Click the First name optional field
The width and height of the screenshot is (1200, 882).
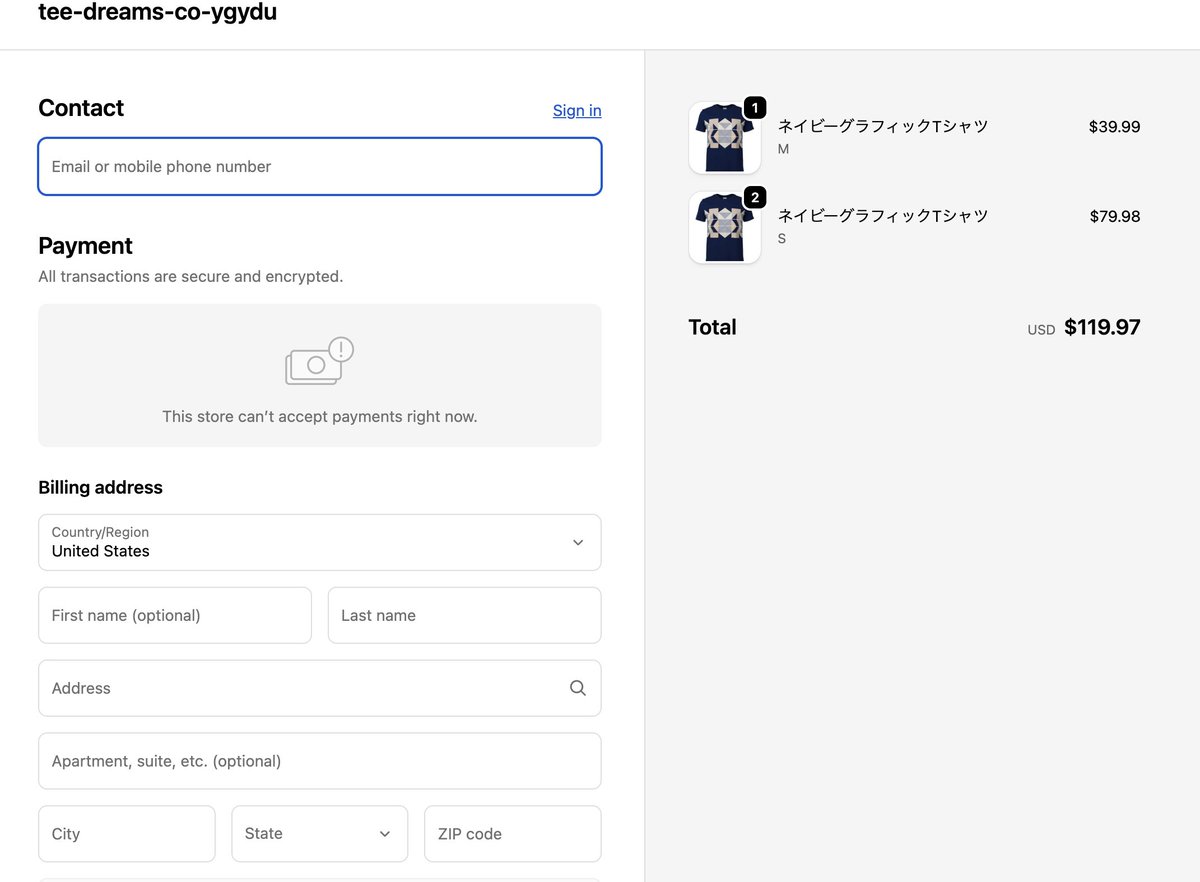pos(174,615)
